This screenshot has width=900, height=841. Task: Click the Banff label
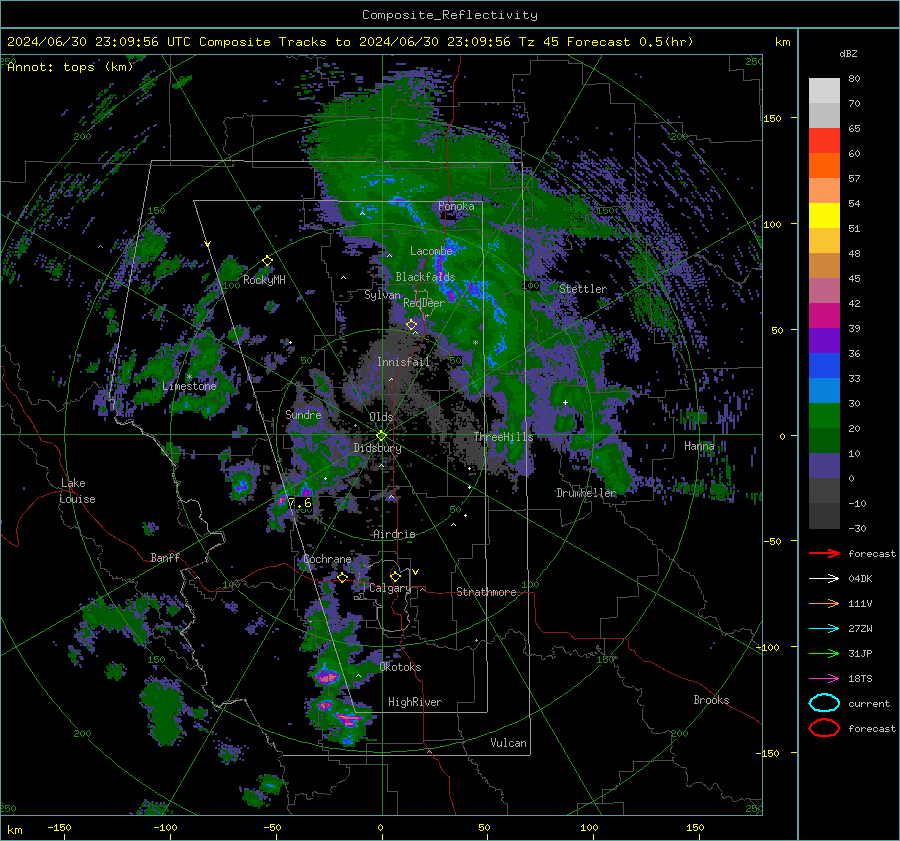[x=165, y=557]
